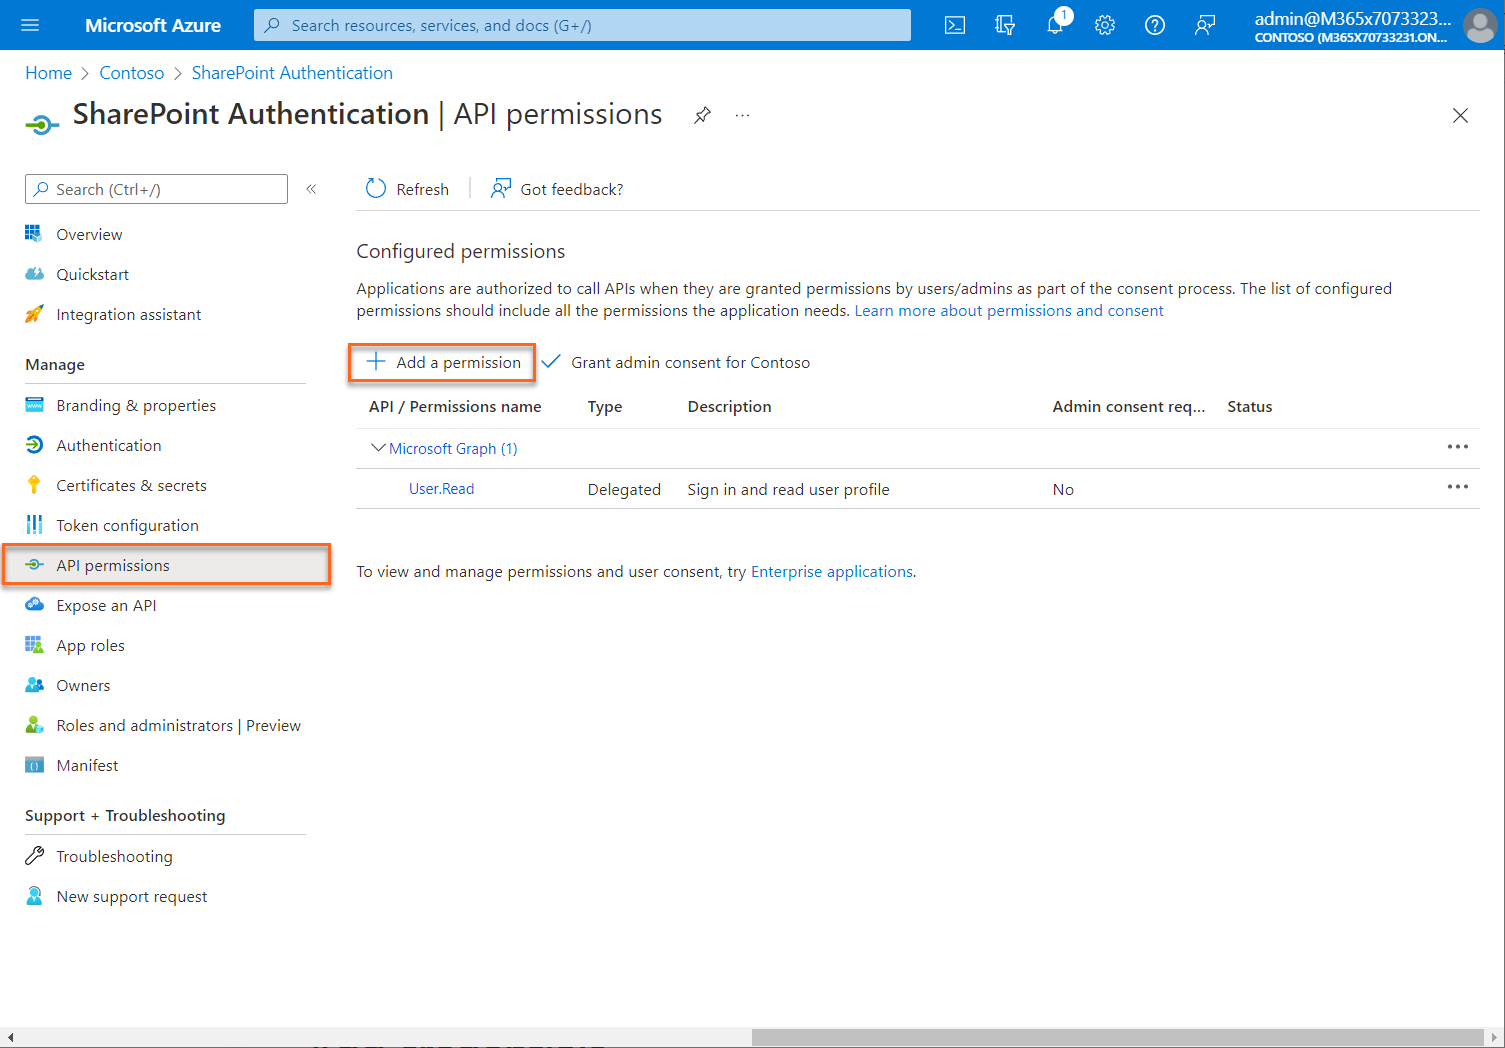This screenshot has width=1505, height=1048.
Task: Collapse the Microsoft Graph permissions group
Action: tap(378, 448)
